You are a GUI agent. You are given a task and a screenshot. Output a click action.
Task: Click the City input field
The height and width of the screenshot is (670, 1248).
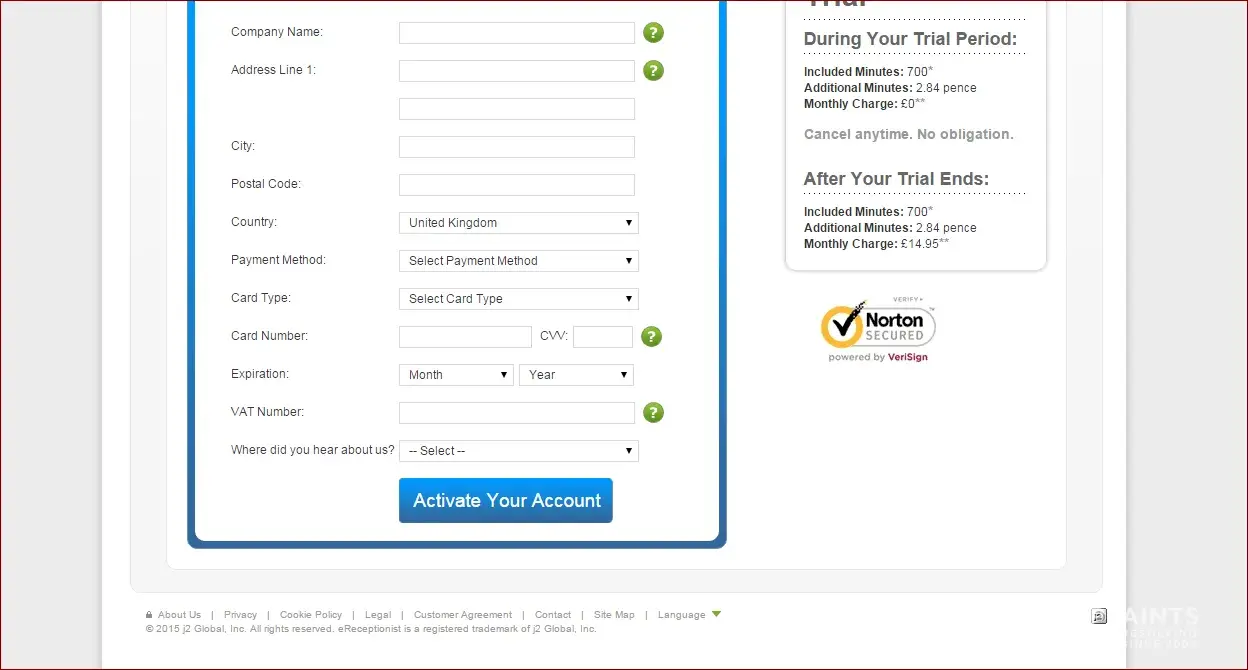pos(517,147)
